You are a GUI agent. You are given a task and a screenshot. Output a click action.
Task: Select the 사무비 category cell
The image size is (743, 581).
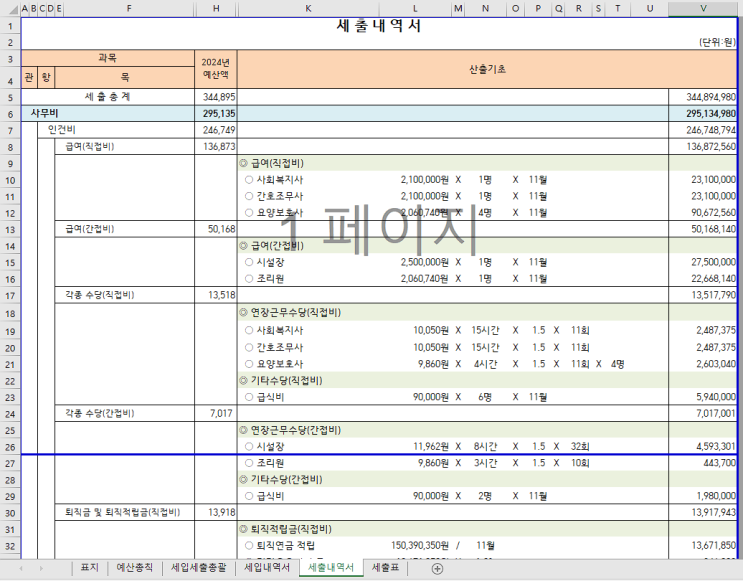108,113
